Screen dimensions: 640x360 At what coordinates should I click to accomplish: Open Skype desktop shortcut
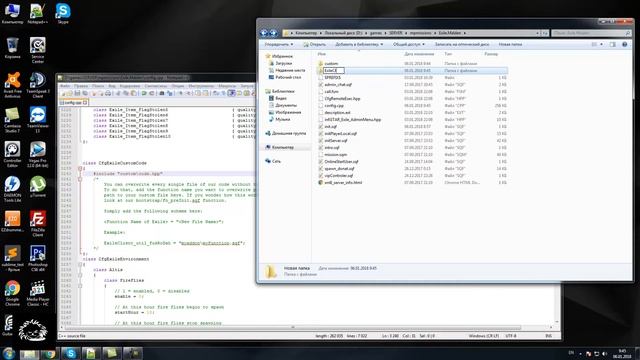[63, 13]
